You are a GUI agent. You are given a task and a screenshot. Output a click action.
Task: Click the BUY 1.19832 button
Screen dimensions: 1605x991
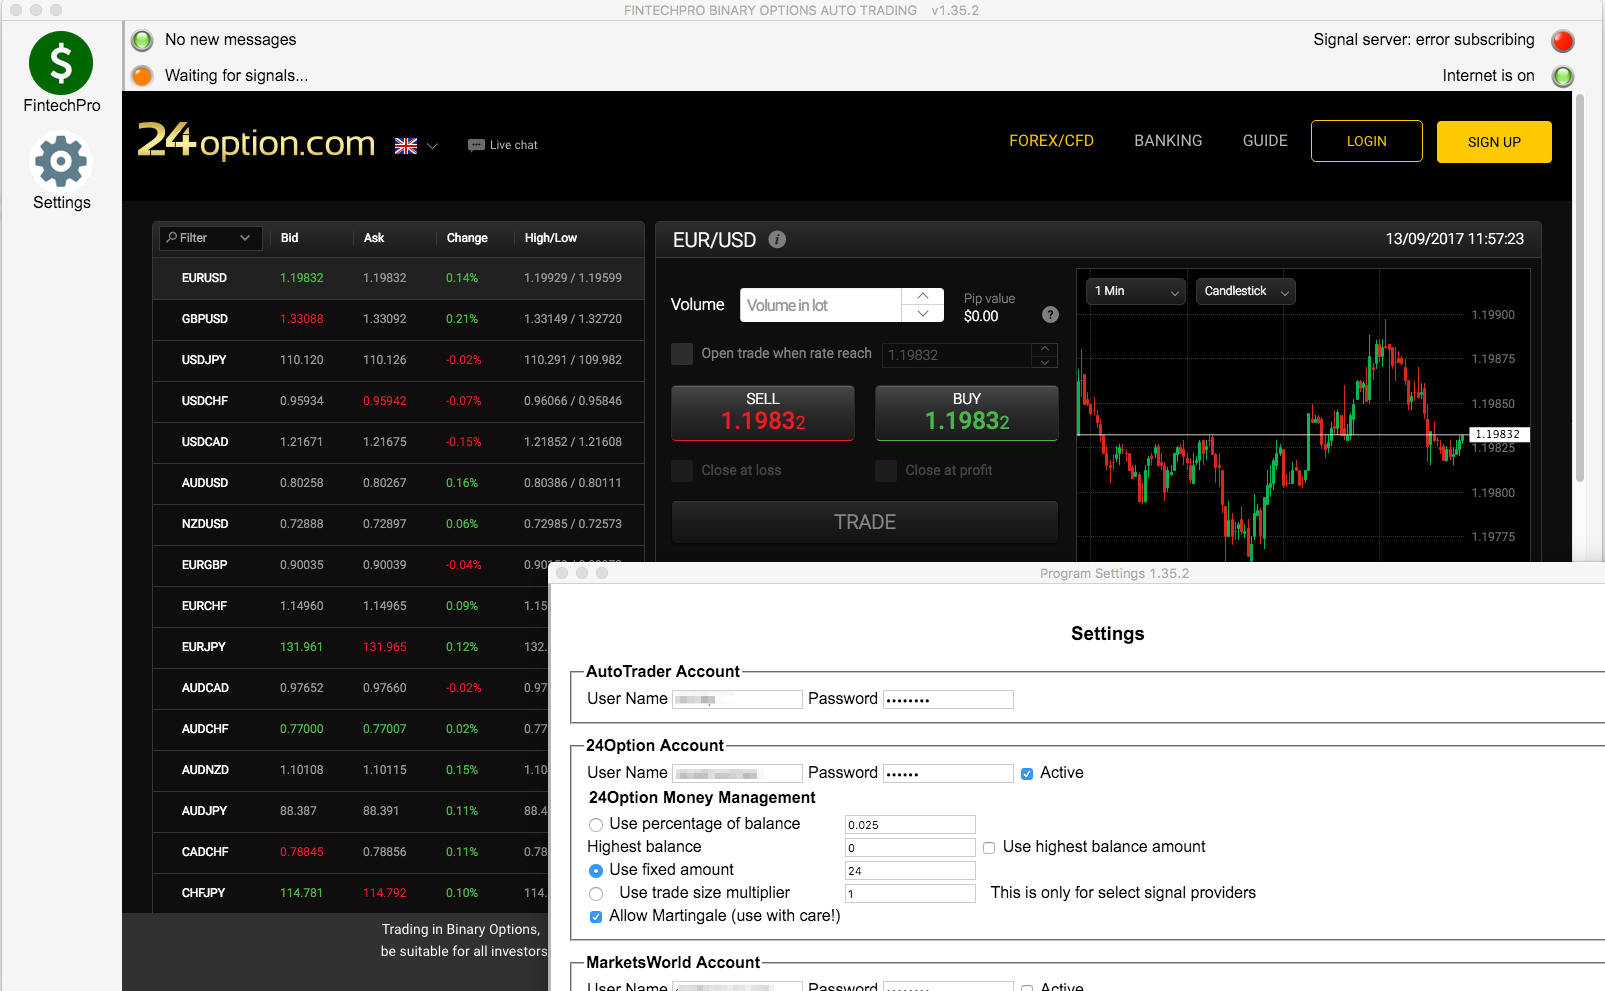click(x=966, y=413)
